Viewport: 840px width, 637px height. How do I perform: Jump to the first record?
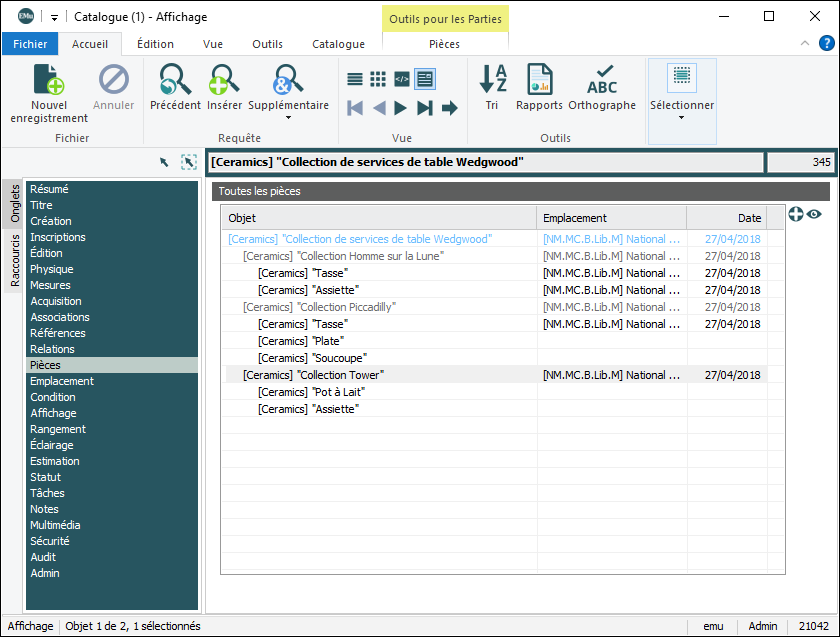click(x=355, y=108)
